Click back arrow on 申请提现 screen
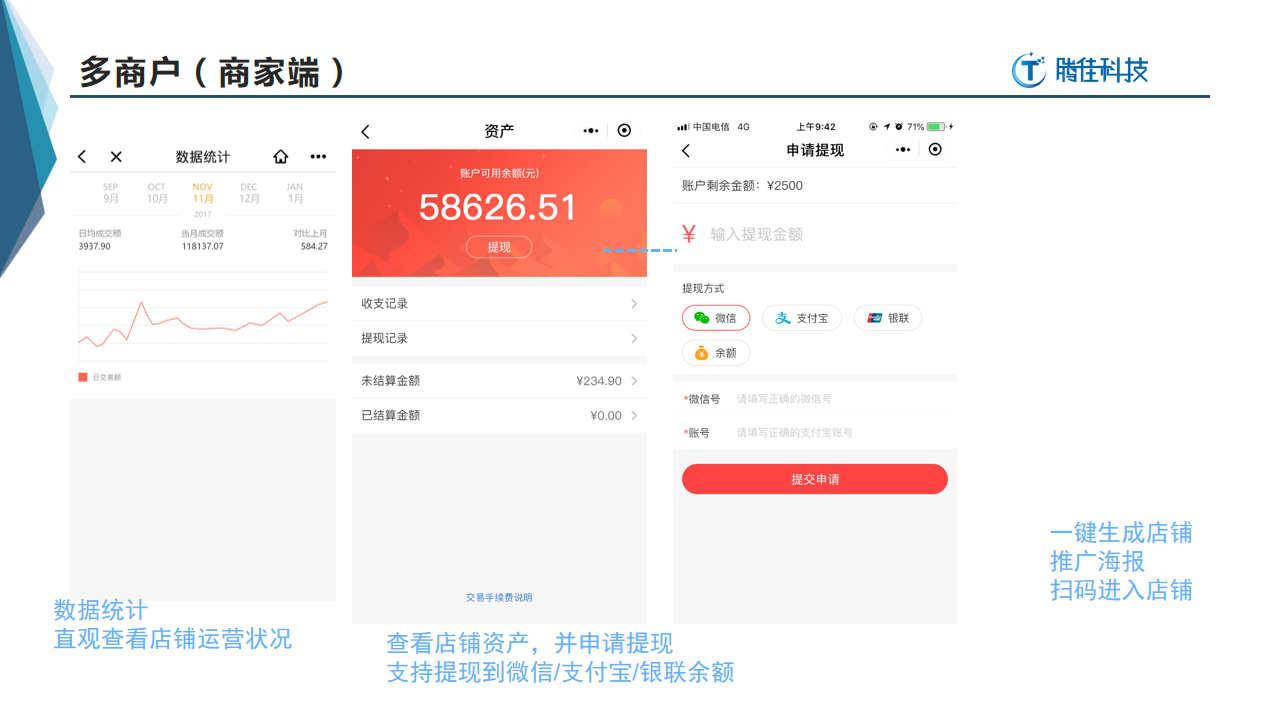Image resolution: width=1280 pixels, height=720 pixels. pyautogui.click(x=686, y=150)
